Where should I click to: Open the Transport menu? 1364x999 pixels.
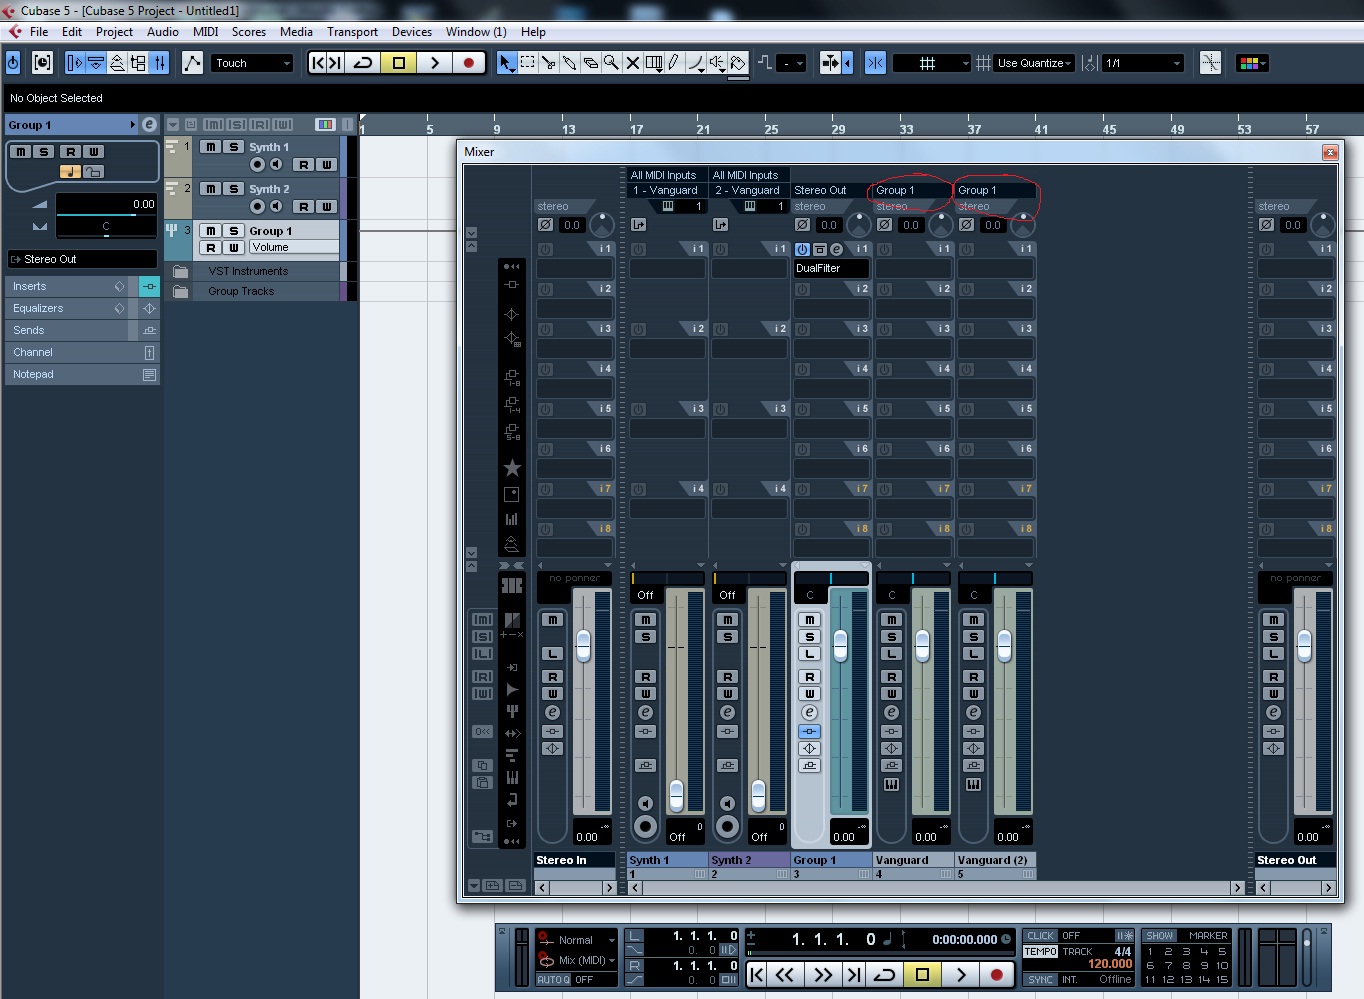[352, 32]
